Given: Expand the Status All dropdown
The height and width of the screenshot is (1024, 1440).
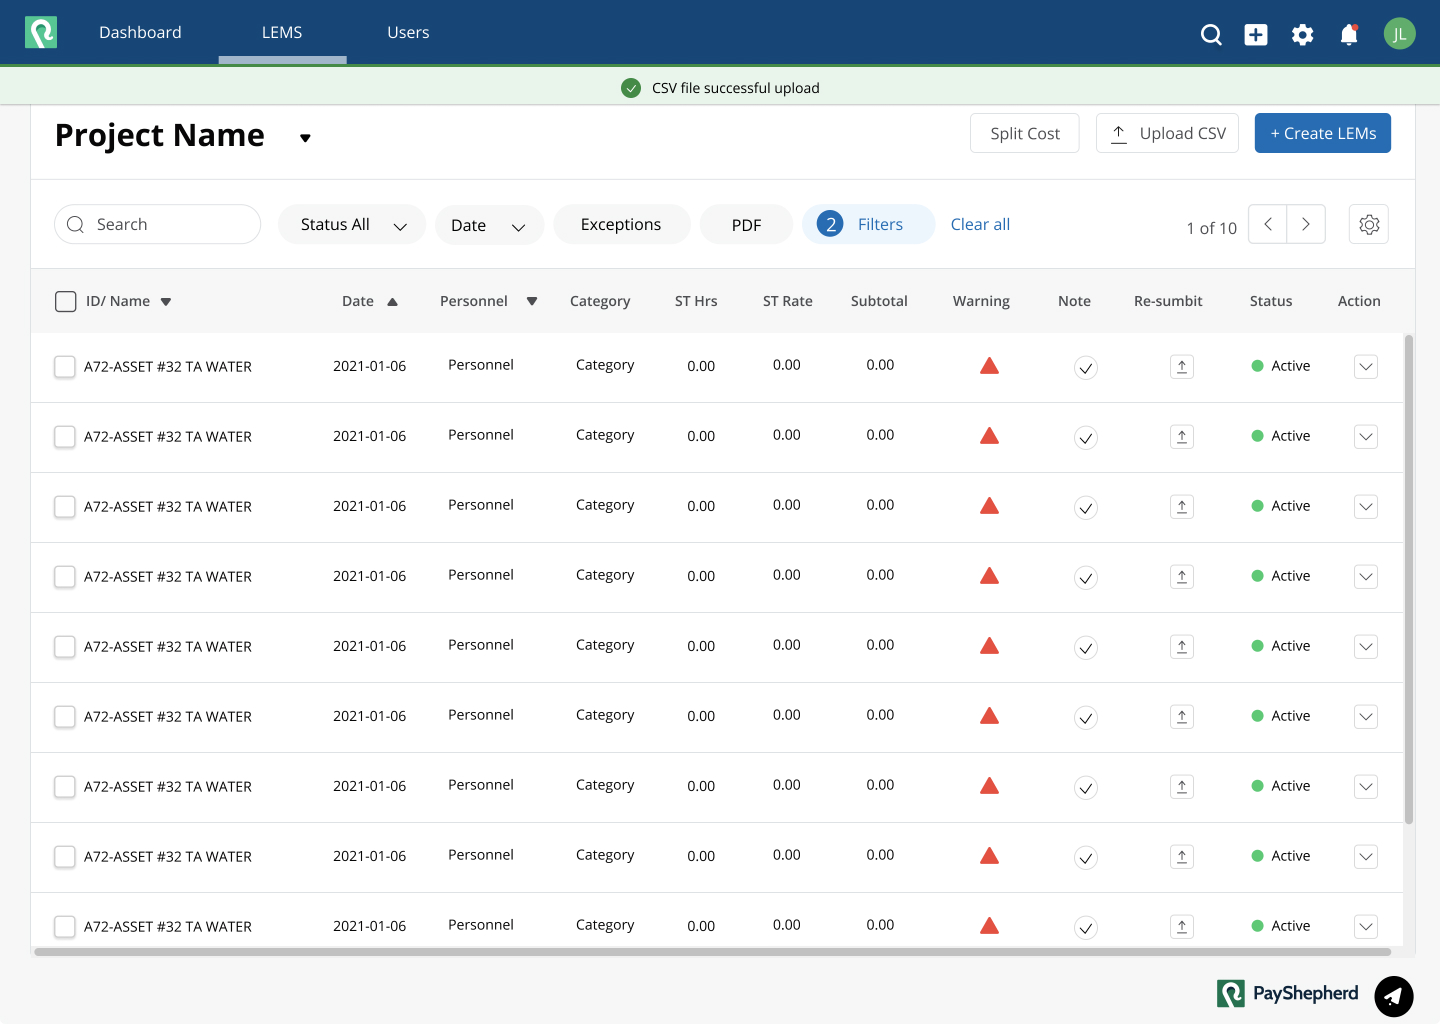Looking at the screenshot, I should 352,225.
